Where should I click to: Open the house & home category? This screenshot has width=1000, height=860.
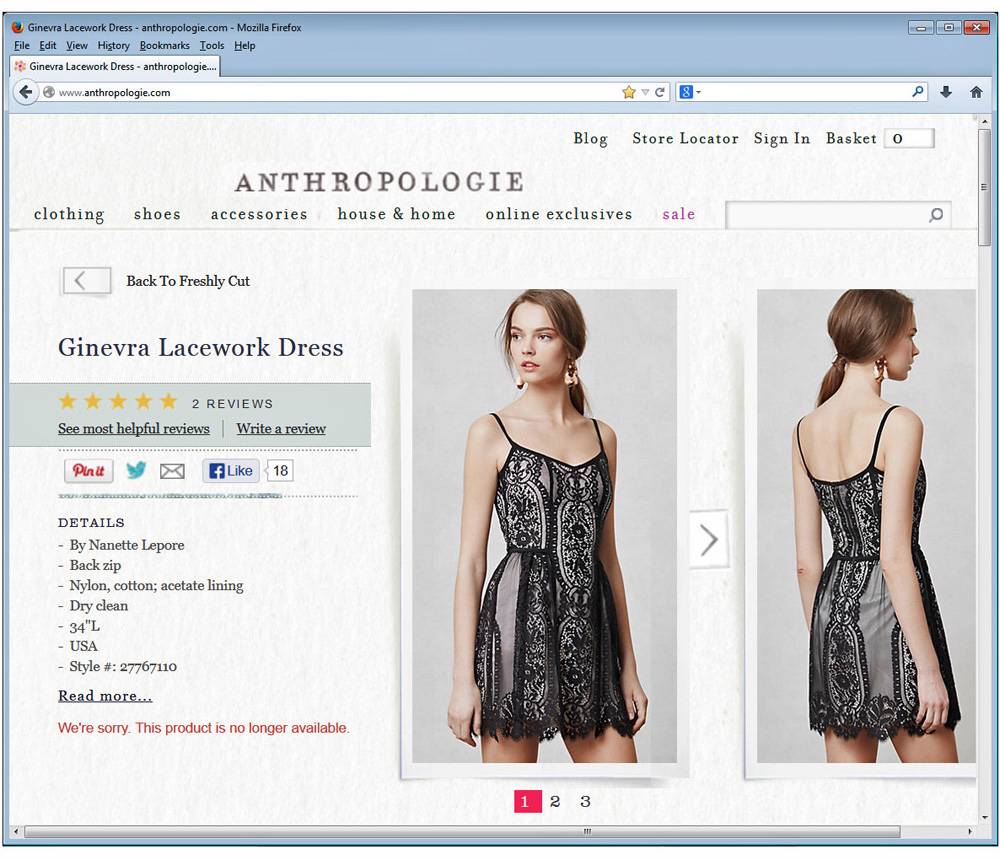(396, 214)
